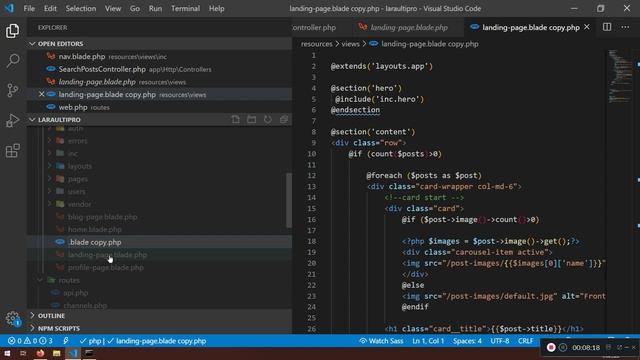
Task: Open api.php in the routes folder
Action: (x=76, y=293)
